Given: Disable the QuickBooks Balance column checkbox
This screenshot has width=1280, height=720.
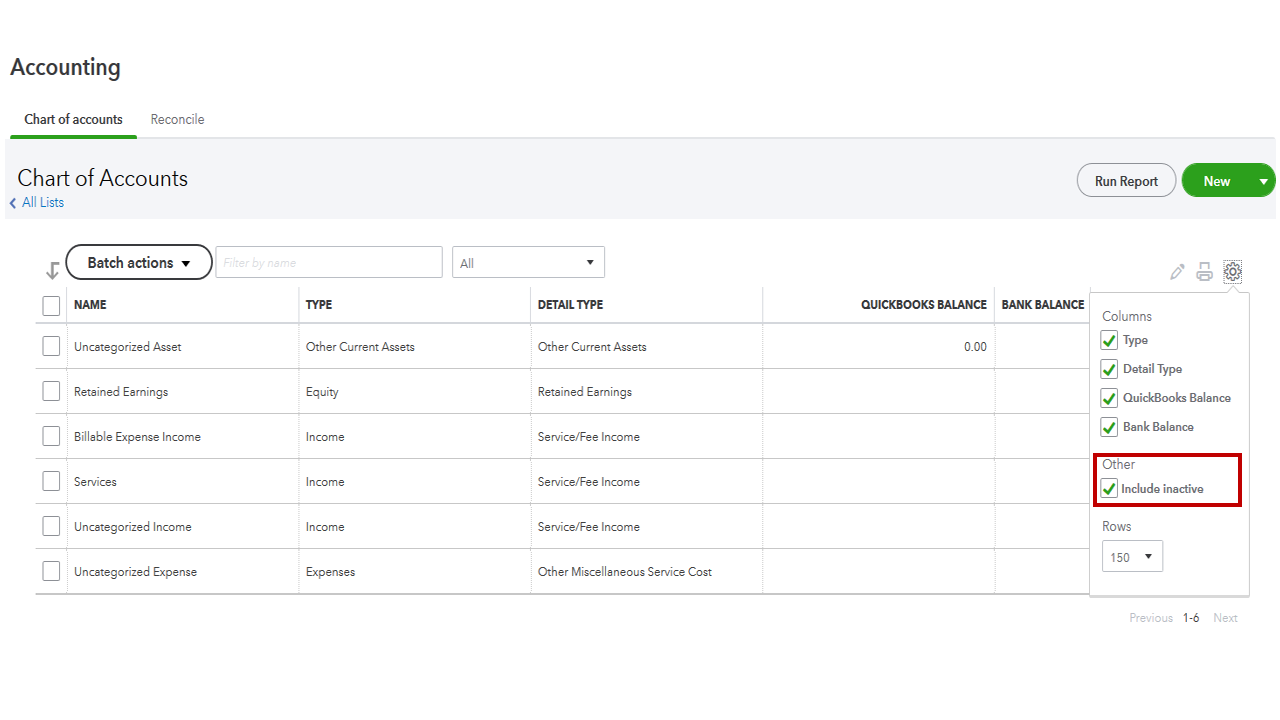Looking at the screenshot, I should 1109,398.
